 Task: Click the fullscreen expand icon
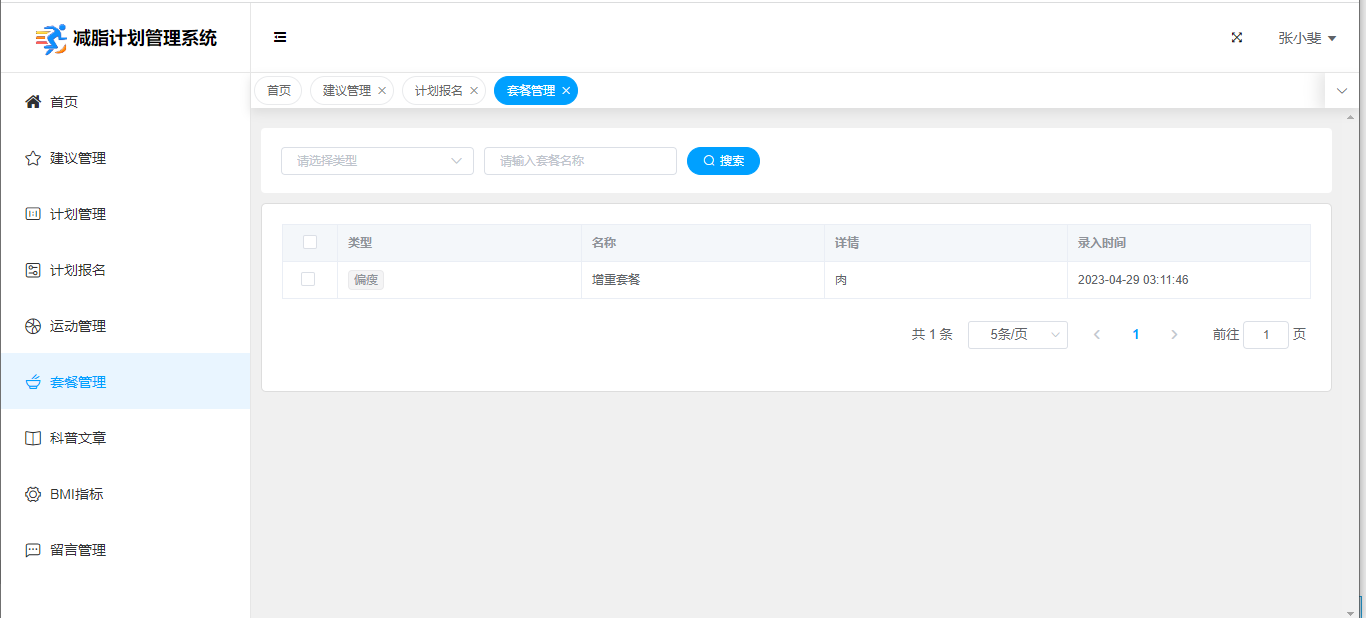(x=1237, y=37)
